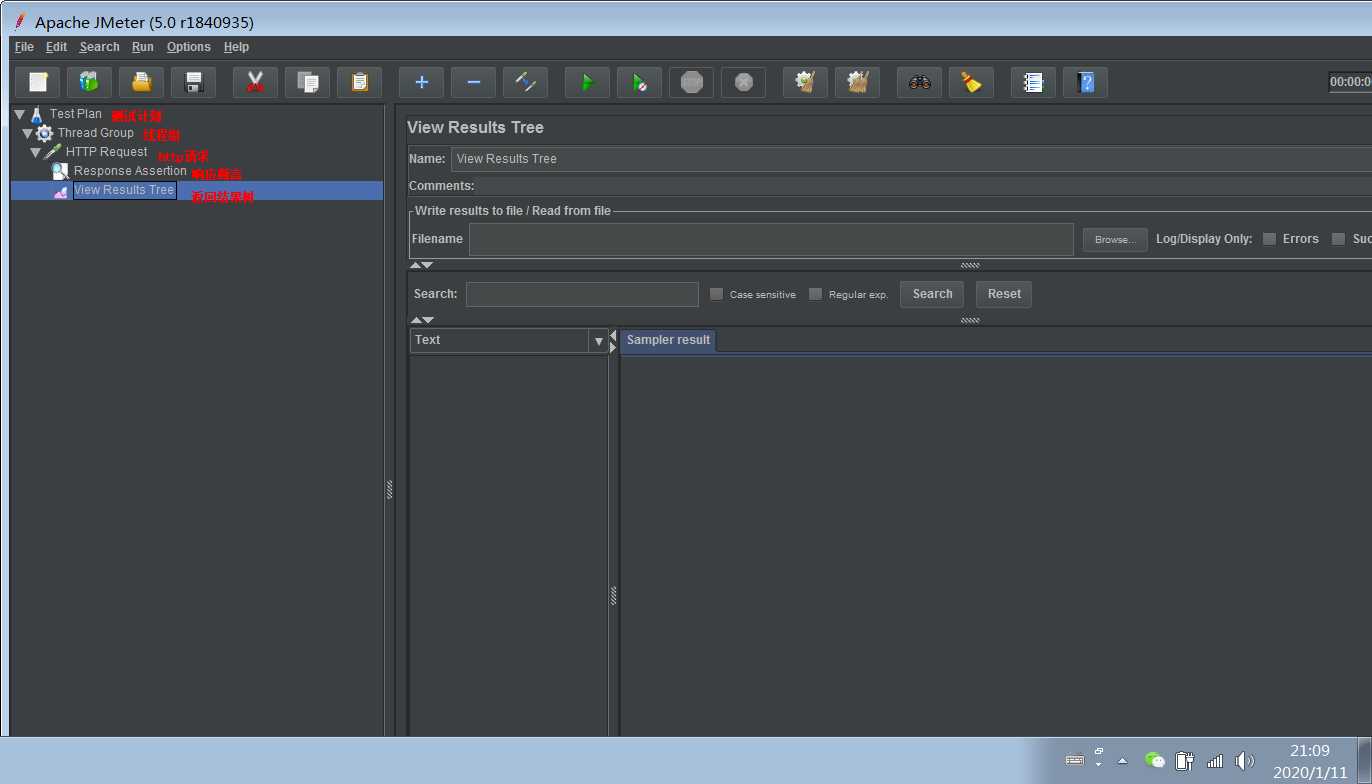The image size is (1372, 784).
Task: Click the Help question mark toolbar icon
Action: 1086,82
